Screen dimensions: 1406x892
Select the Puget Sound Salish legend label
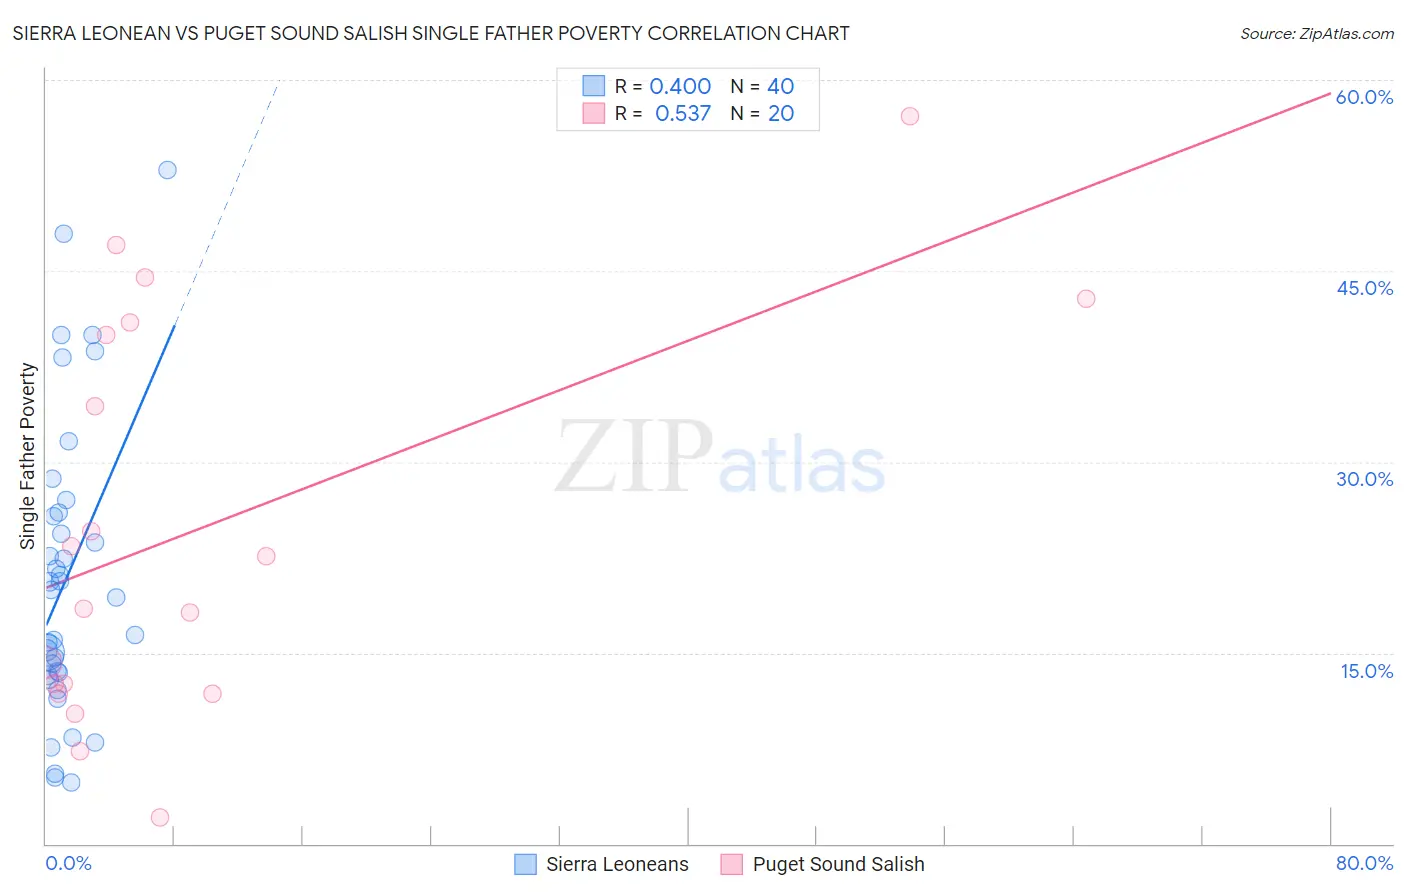click(x=838, y=864)
